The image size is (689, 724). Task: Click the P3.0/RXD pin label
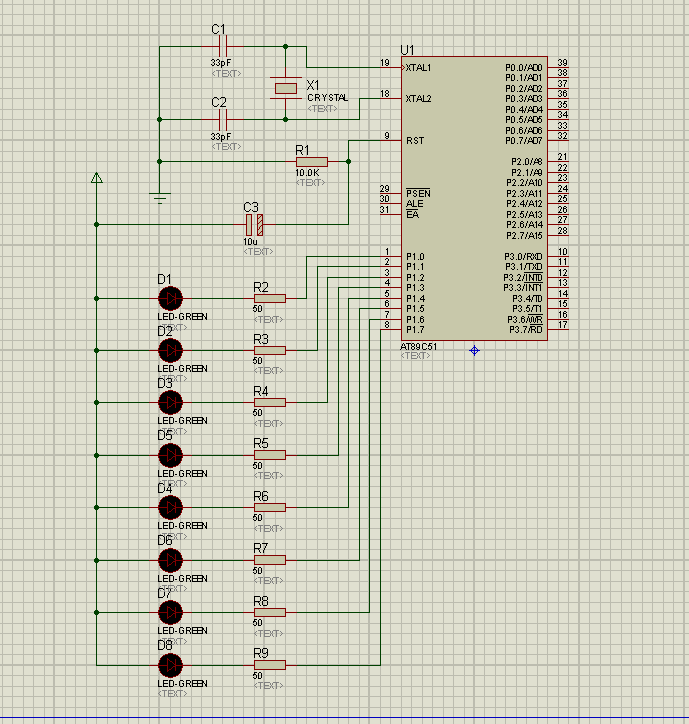(x=523, y=257)
